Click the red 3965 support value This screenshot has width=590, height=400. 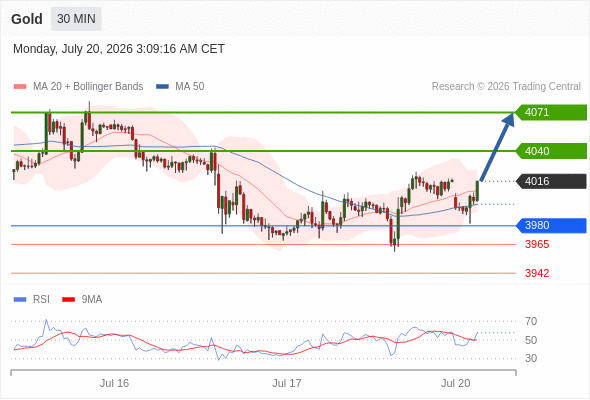coord(537,244)
